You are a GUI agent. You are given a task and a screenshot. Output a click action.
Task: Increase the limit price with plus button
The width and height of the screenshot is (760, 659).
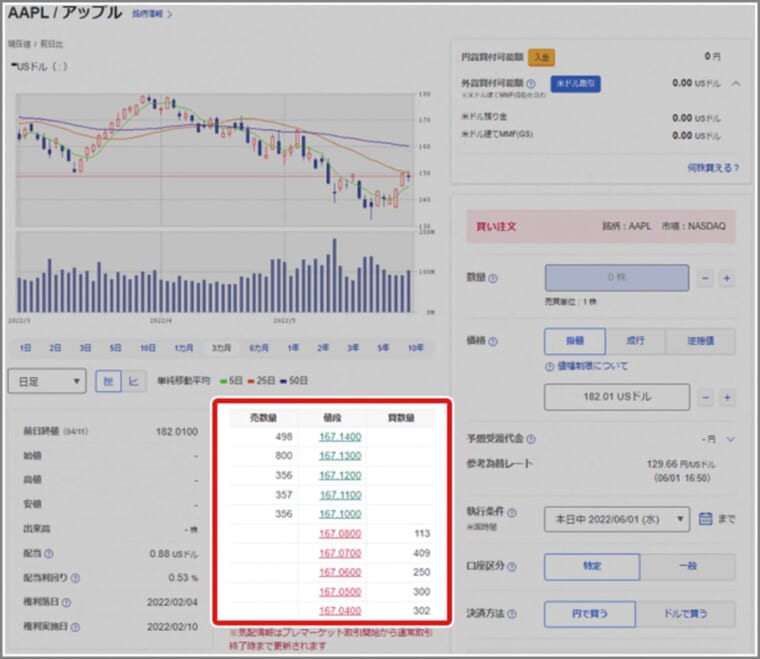(727, 397)
